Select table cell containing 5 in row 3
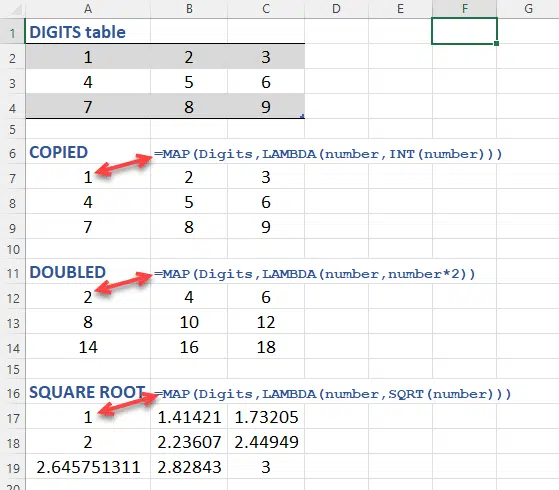The width and height of the screenshot is (559, 490). [189, 82]
